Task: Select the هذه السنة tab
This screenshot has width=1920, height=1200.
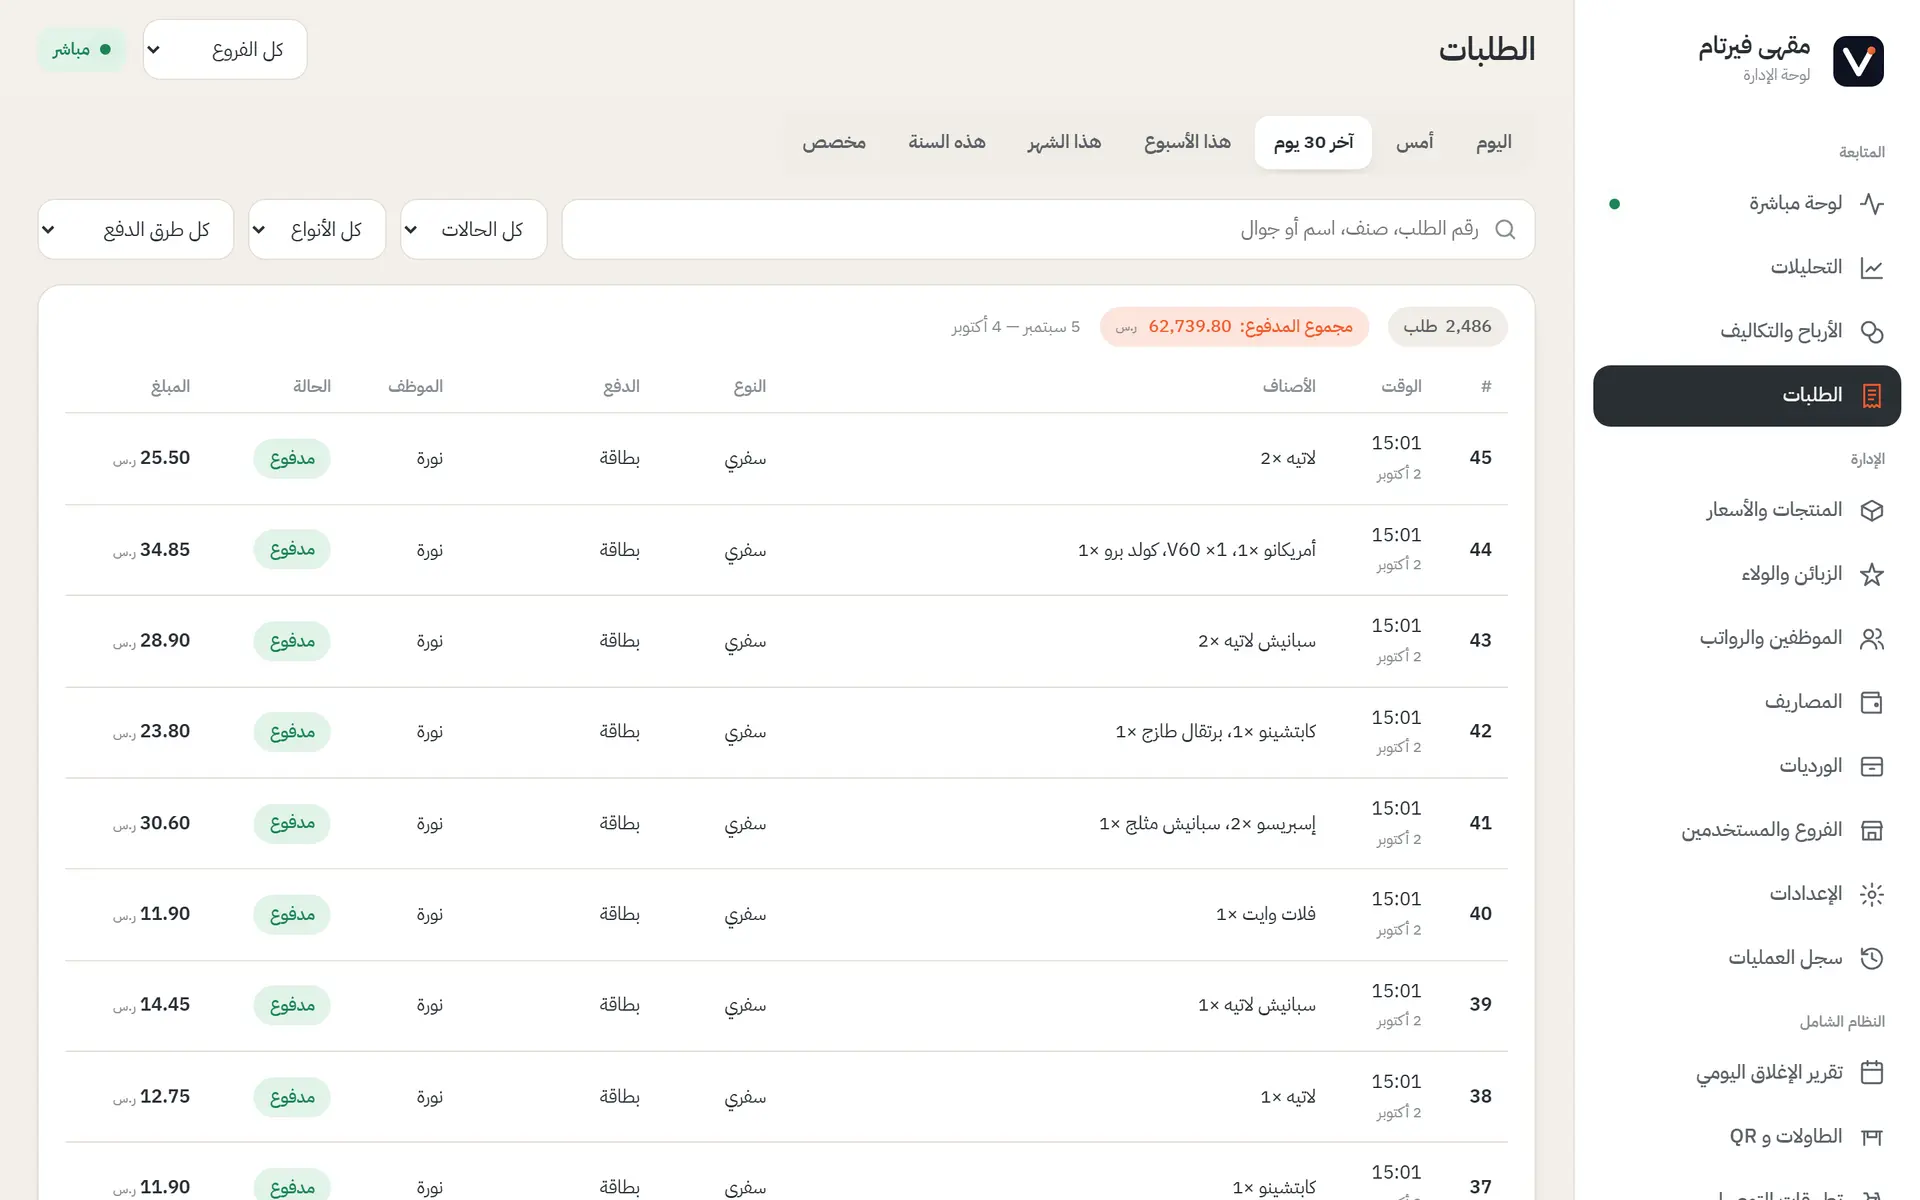Action: click(x=947, y=143)
